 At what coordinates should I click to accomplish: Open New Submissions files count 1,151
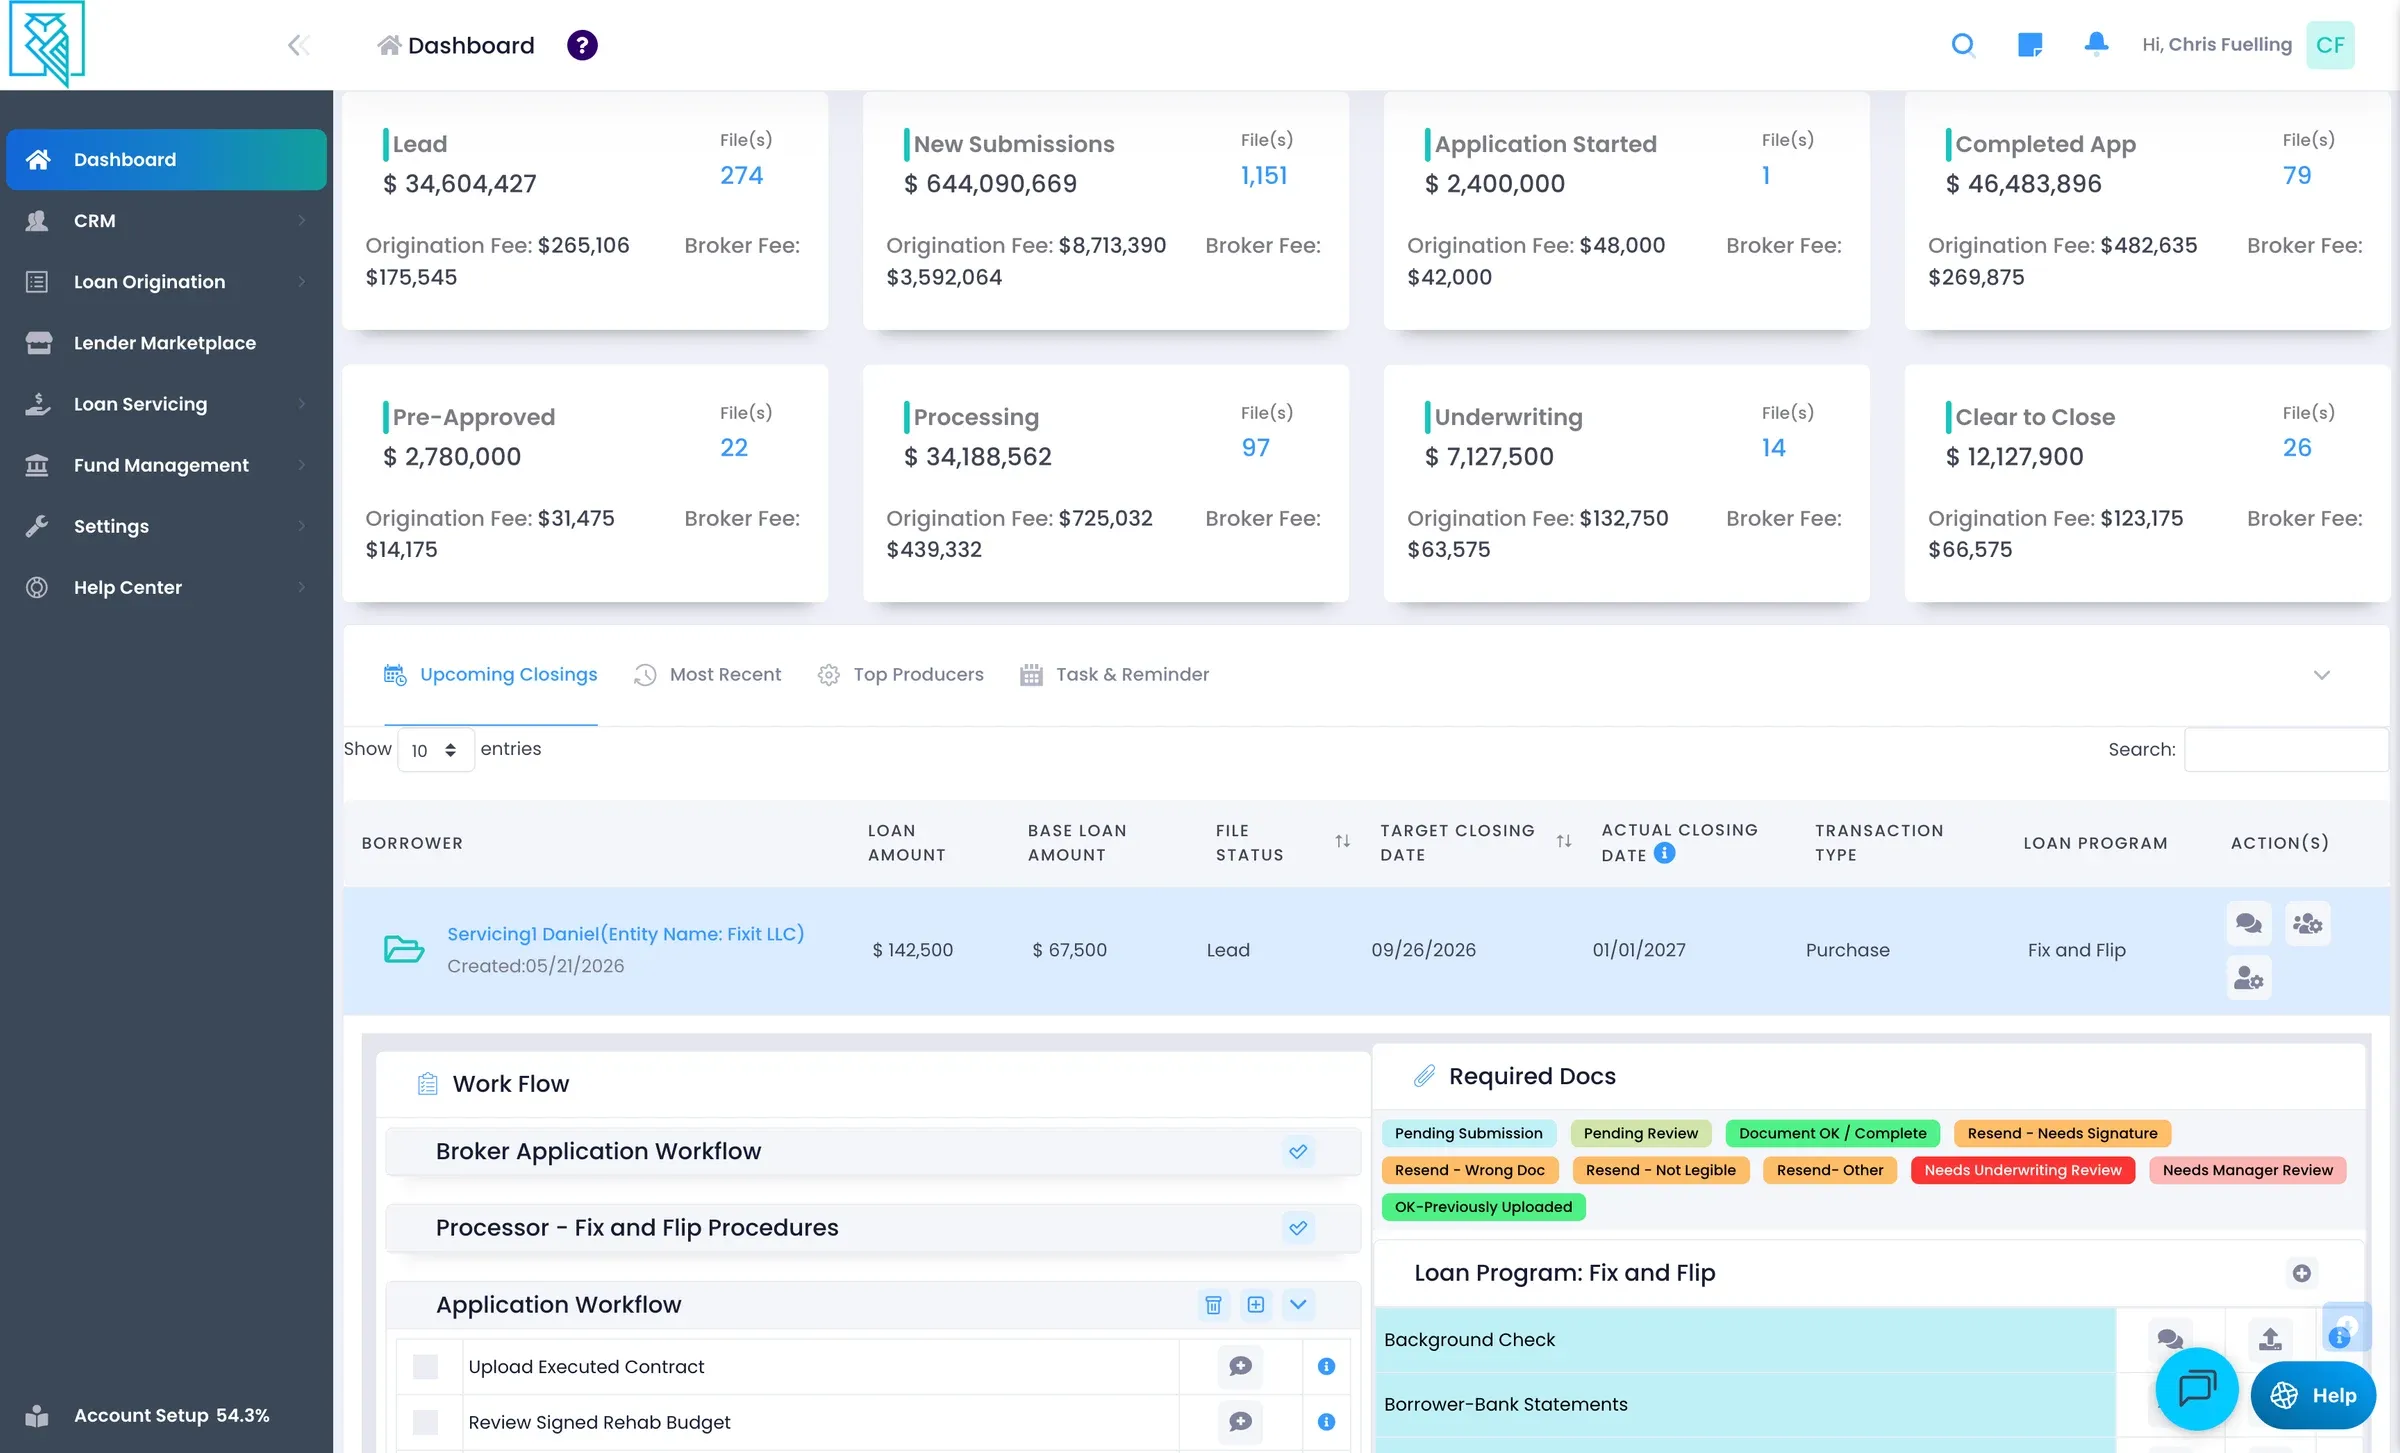coord(1264,176)
